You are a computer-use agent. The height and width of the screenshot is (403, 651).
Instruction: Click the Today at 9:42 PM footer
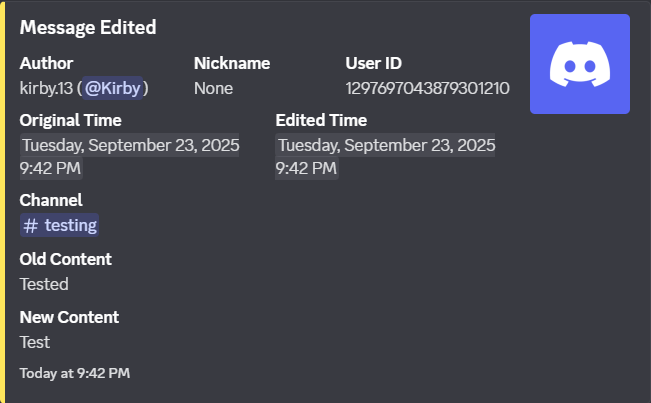(x=75, y=373)
